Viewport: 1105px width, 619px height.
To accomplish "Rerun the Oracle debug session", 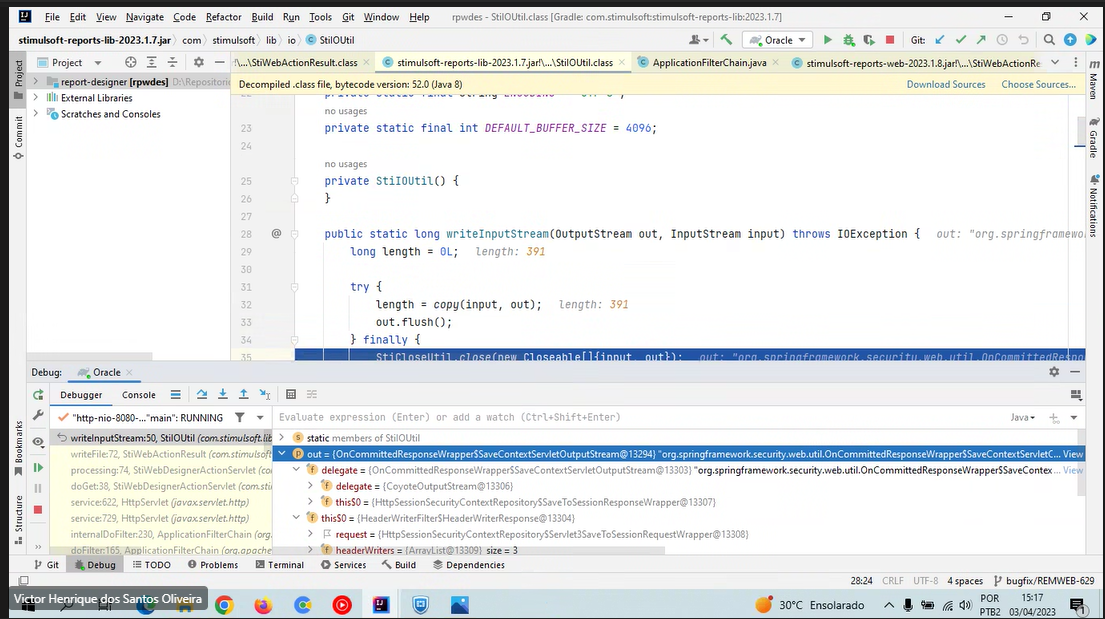I will pos(38,395).
